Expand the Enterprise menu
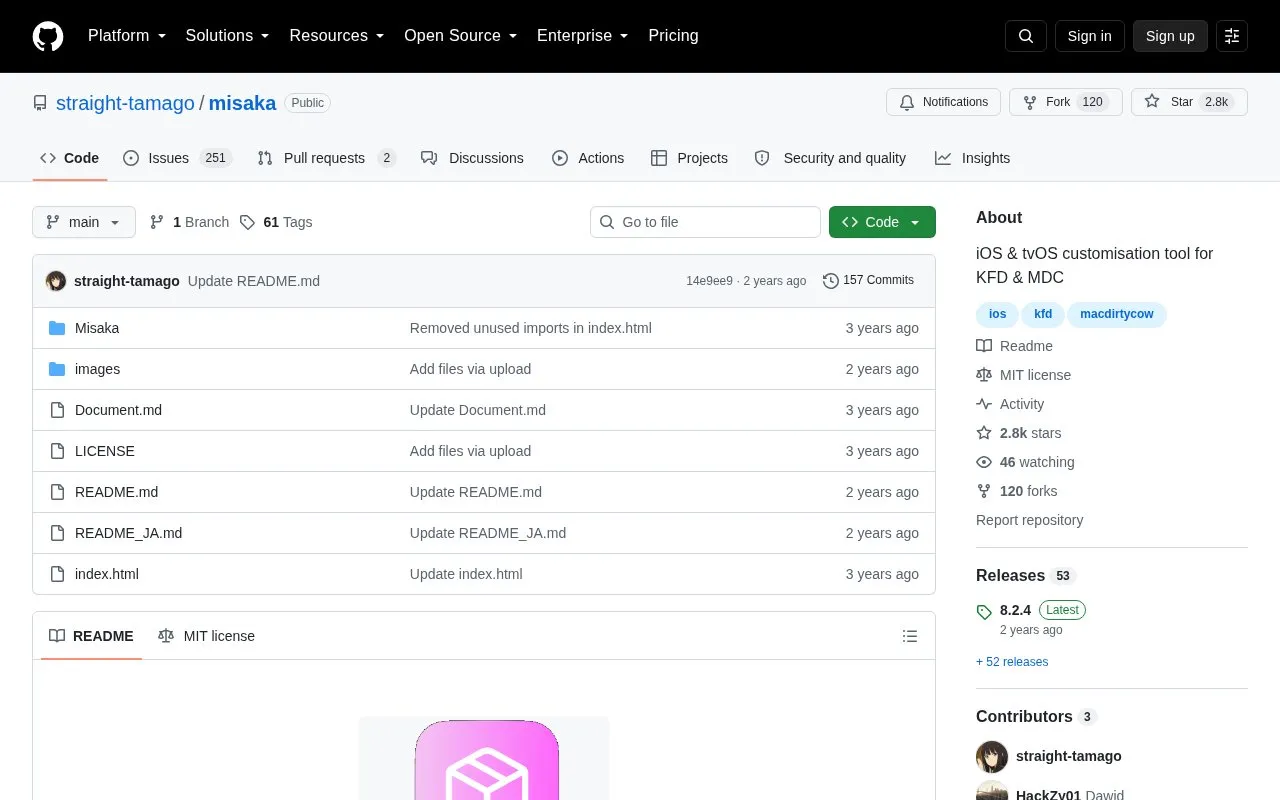 click(x=583, y=36)
